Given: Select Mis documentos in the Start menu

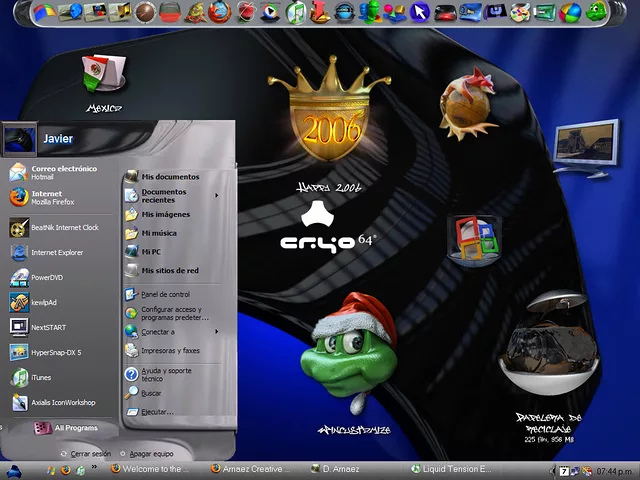Looking at the screenshot, I should pyautogui.click(x=168, y=177).
